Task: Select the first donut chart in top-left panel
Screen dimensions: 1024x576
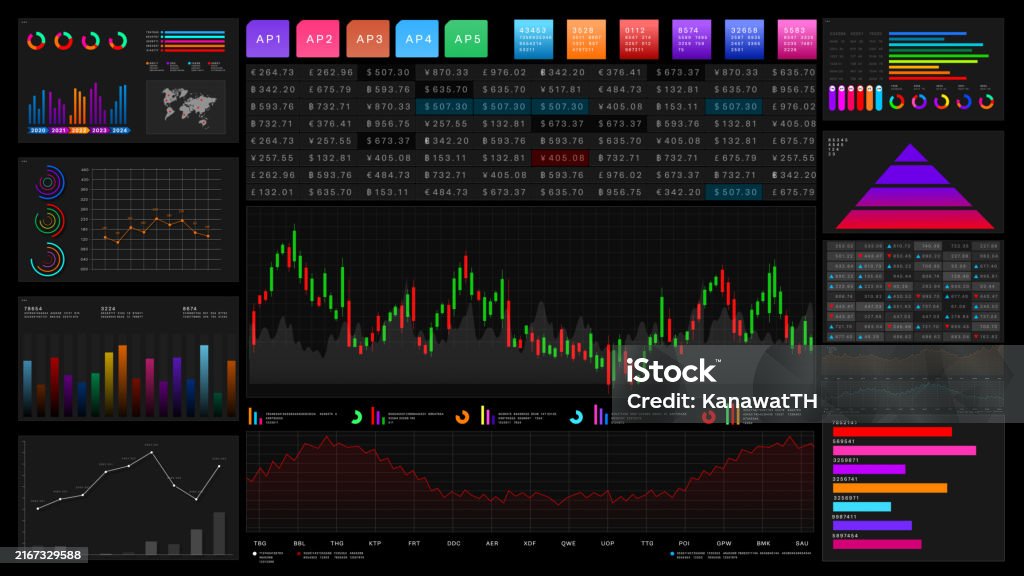Action: click(x=36, y=40)
